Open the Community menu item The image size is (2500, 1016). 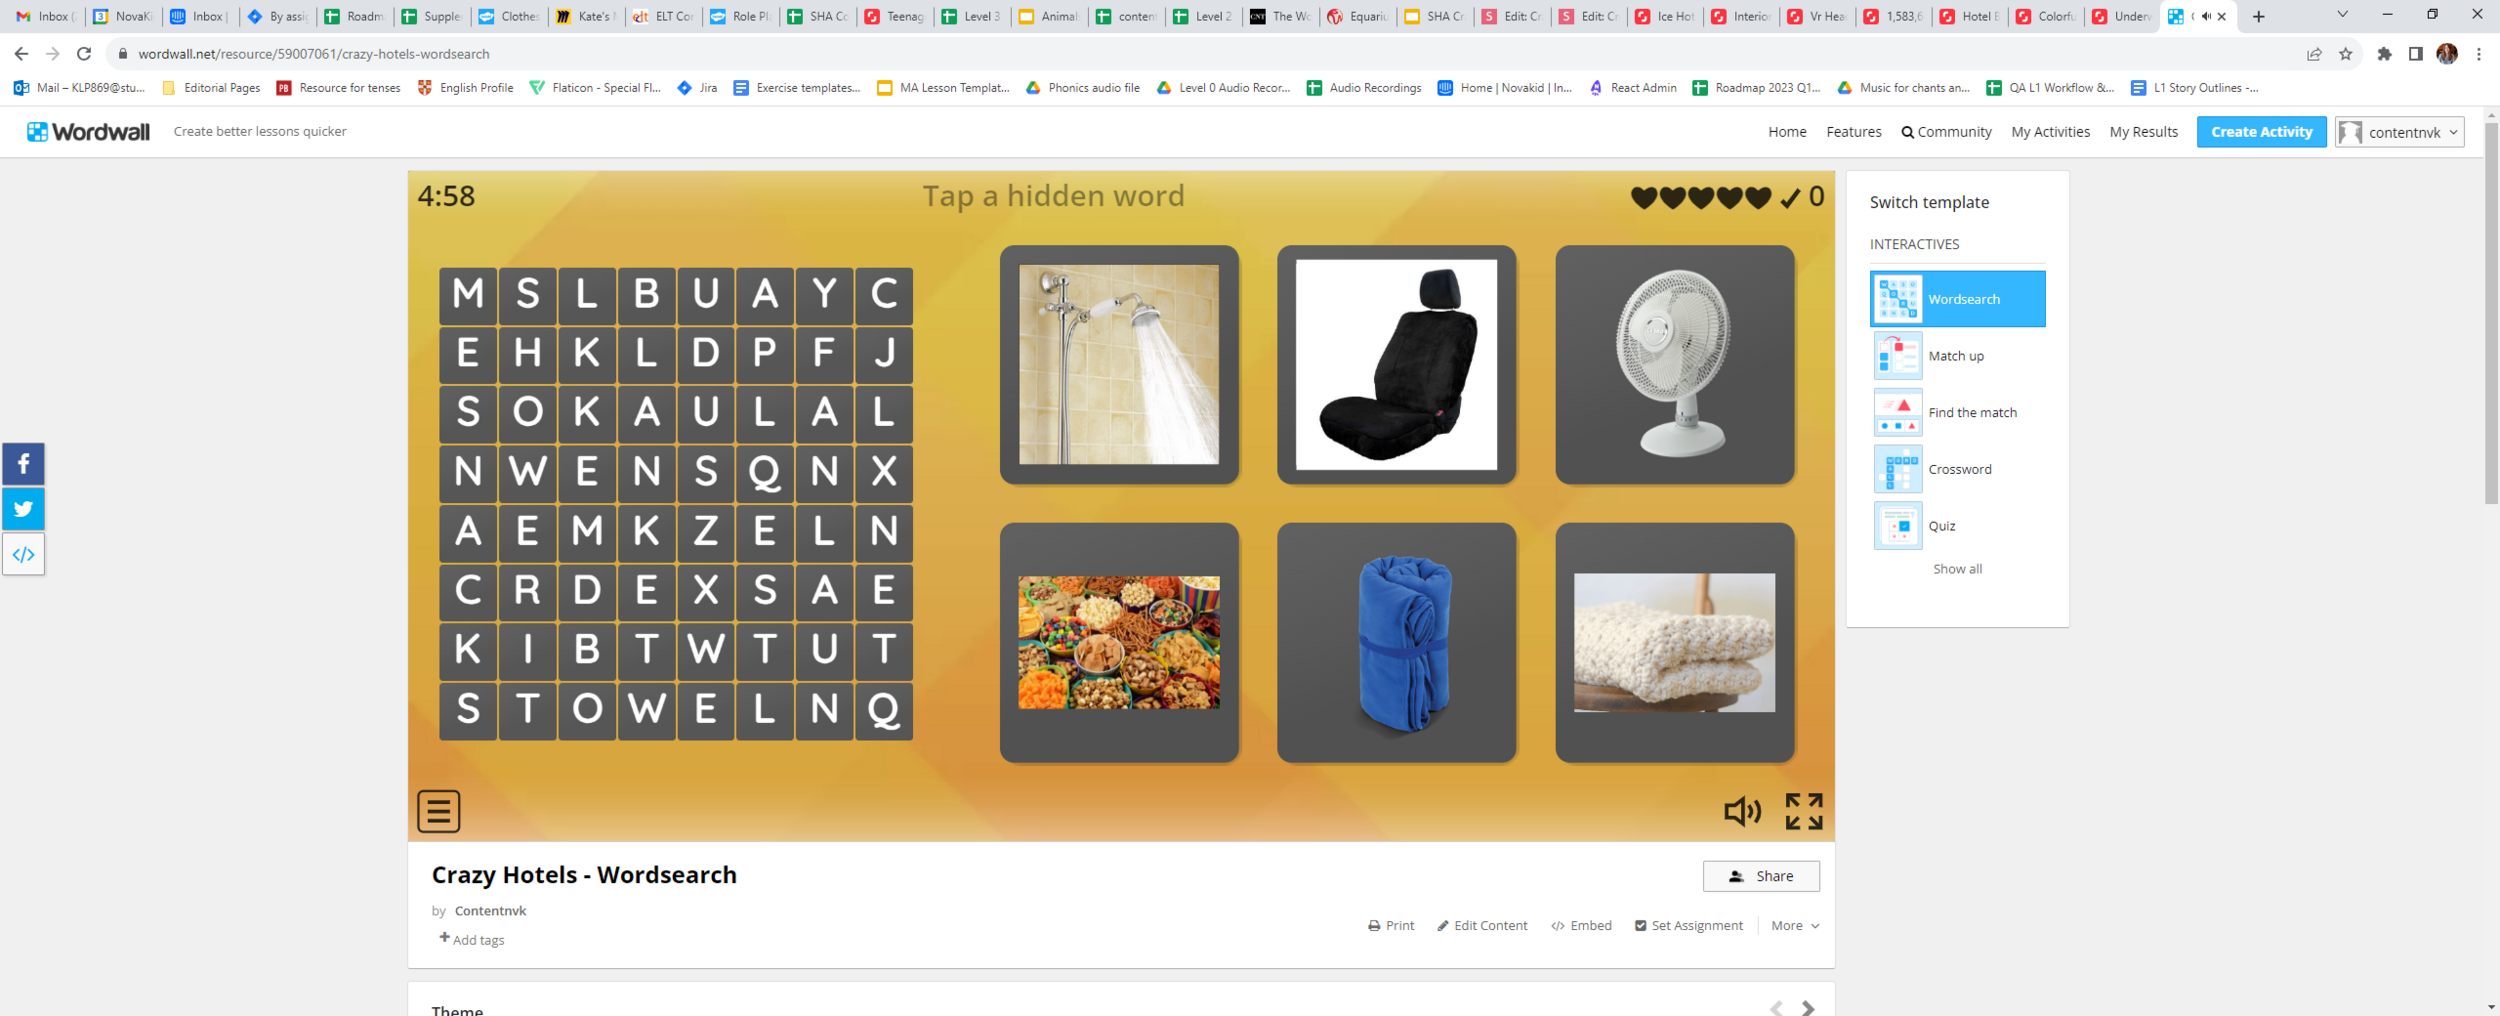1946,132
